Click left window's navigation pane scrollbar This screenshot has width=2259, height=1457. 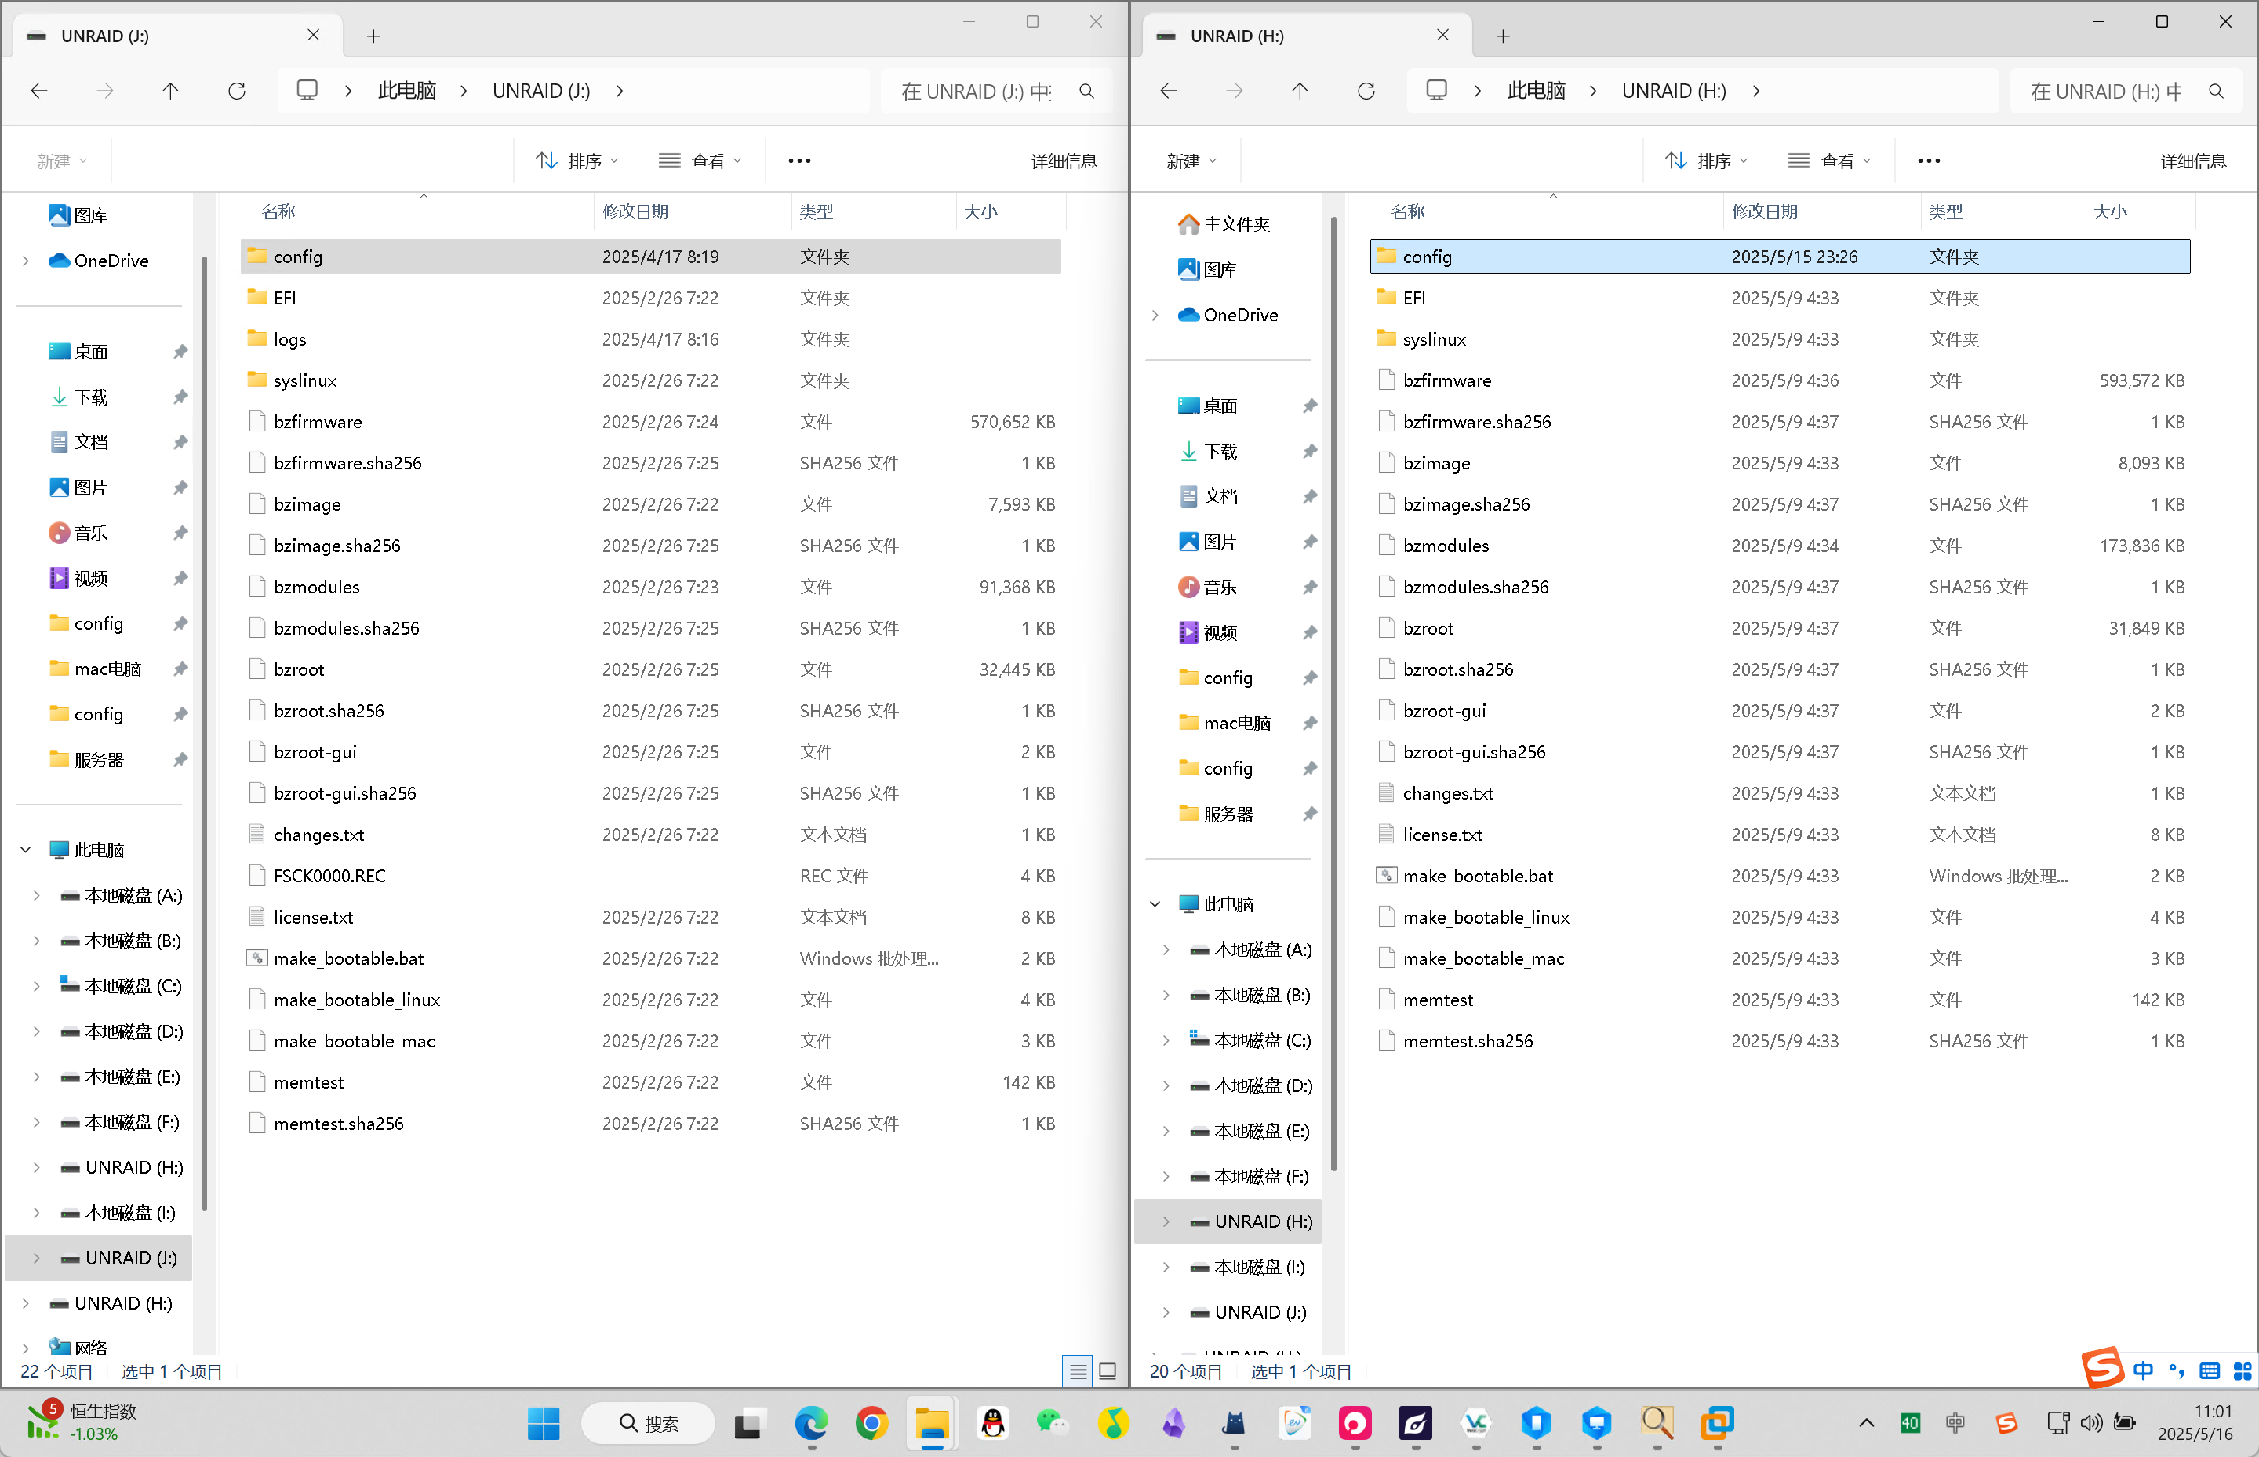click(x=205, y=730)
